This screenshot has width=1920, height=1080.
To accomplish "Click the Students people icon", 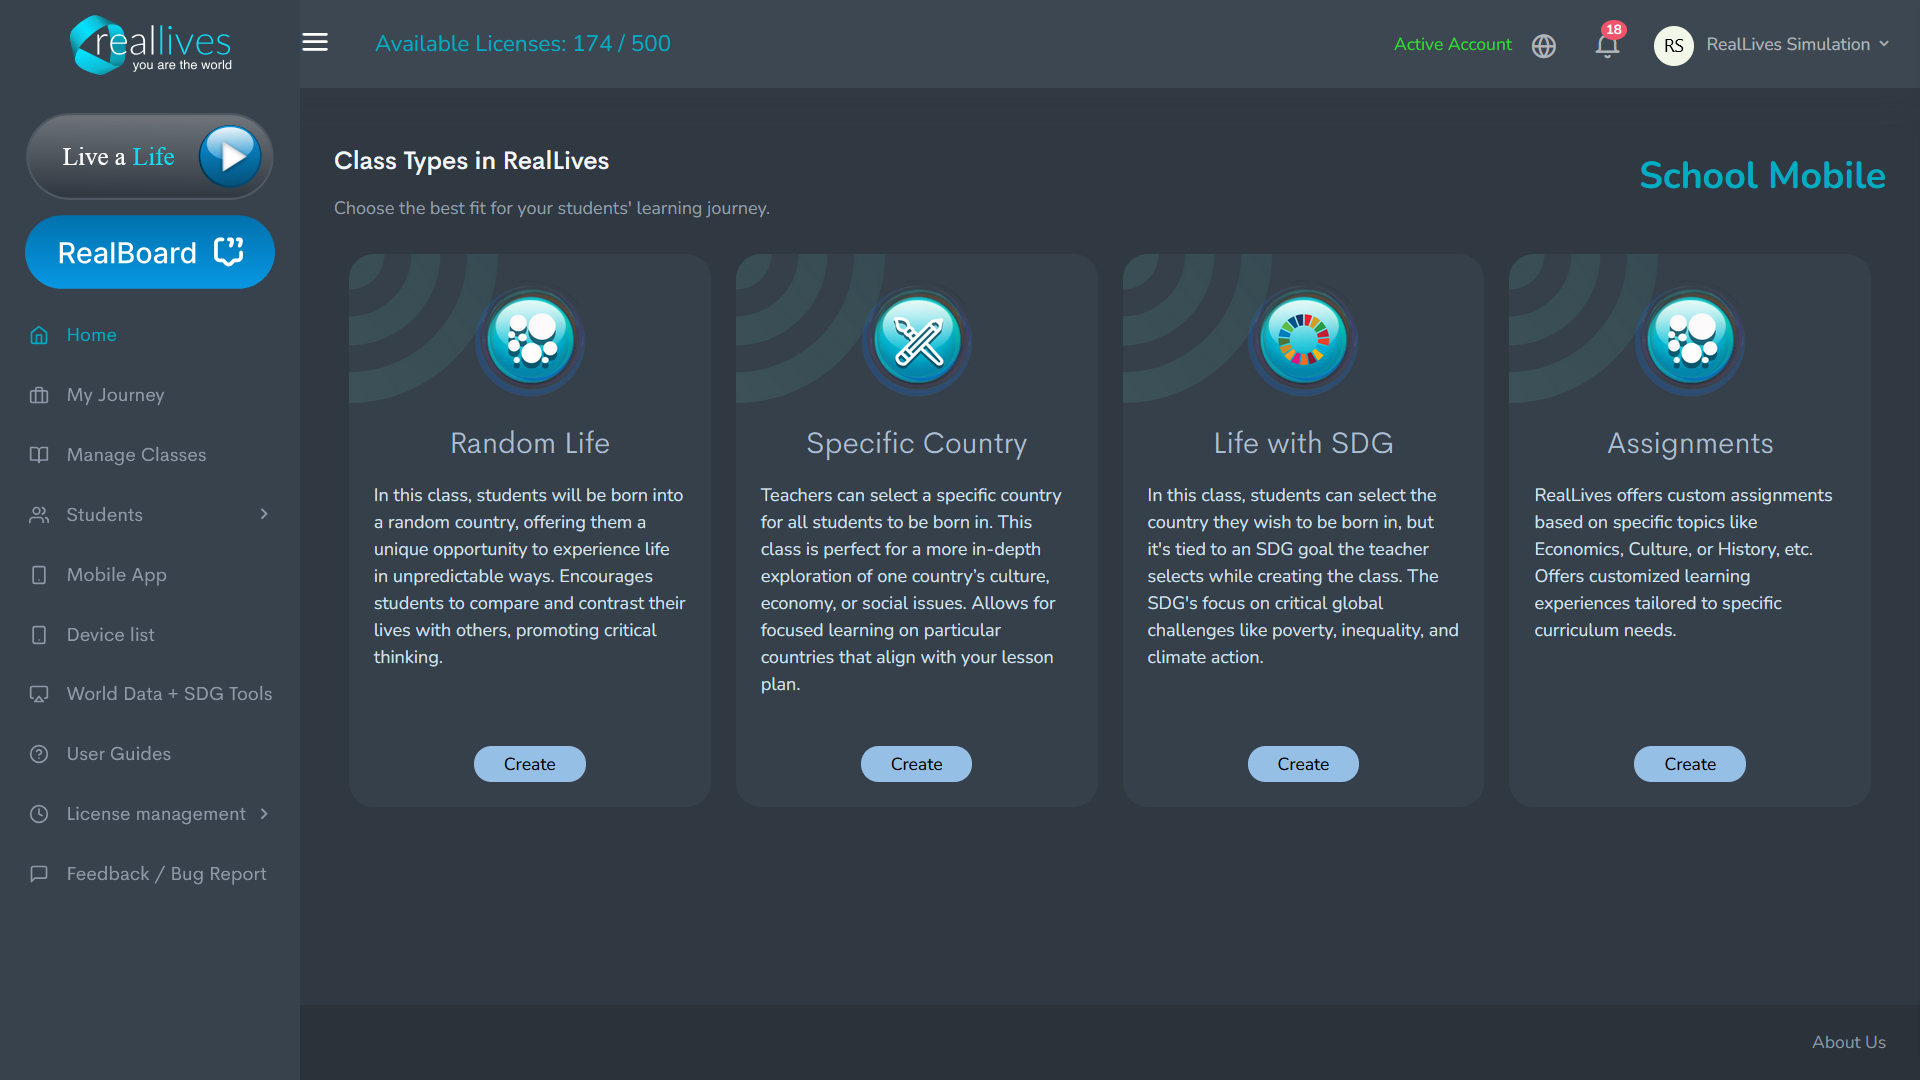I will coord(39,515).
